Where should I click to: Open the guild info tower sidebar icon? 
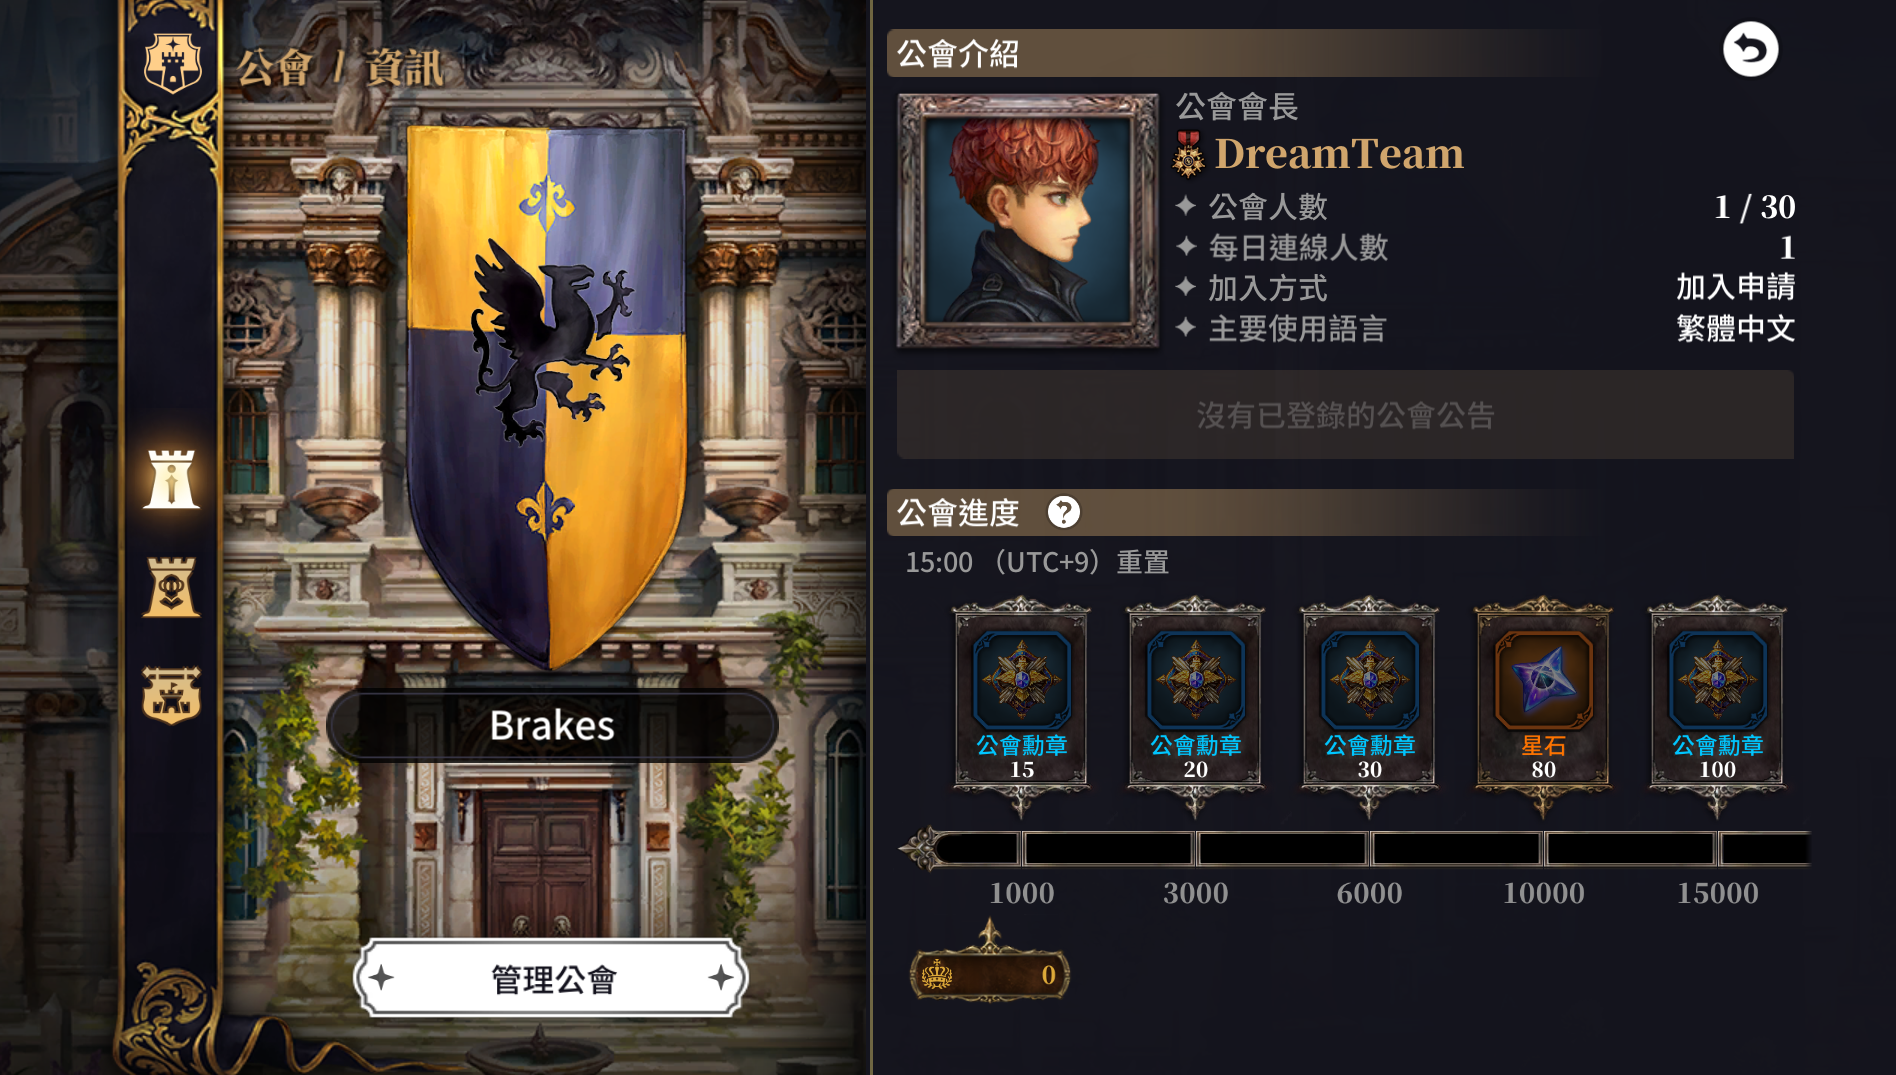[172, 479]
